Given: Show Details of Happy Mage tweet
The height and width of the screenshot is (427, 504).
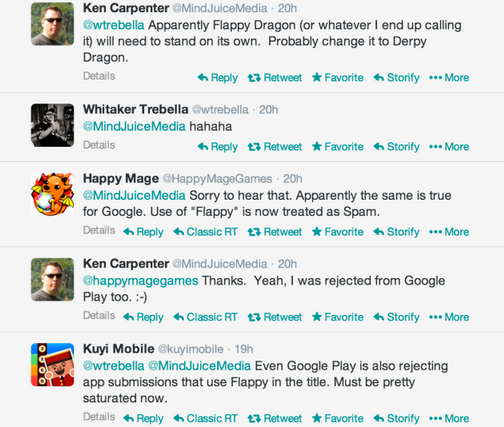Looking at the screenshot, I should [x=99, y=230].
